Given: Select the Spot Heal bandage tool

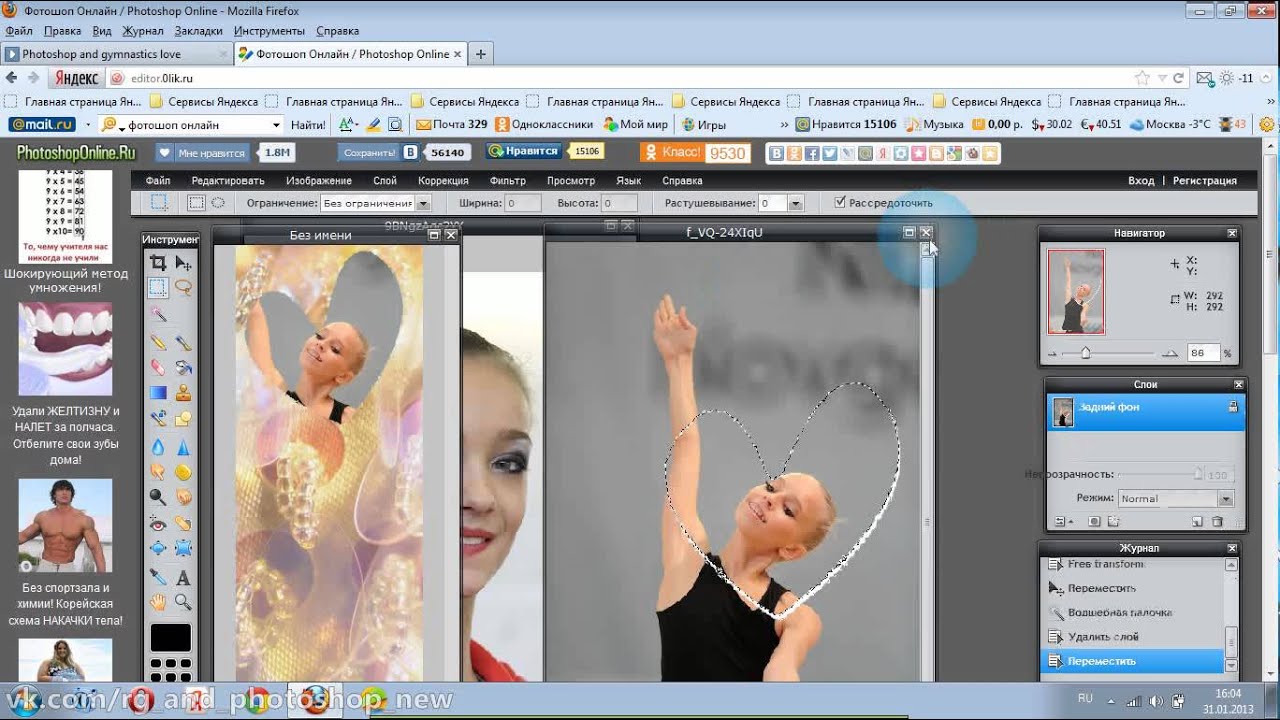Looking at the screenshot, I should pos(183,522).
